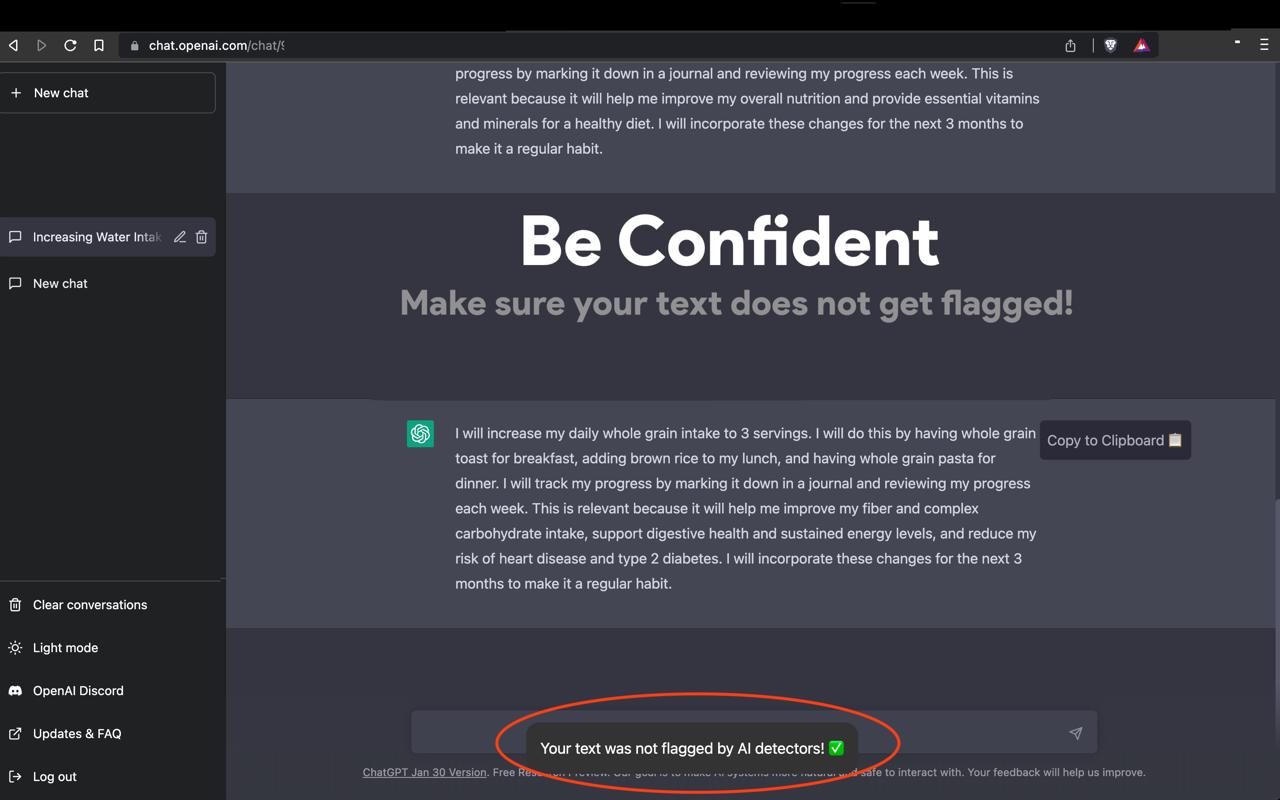Image resolution: width=1280 pixels, height=800 pixels.
Task: Click the Brave Rewards triangle icon
Action: point(1141,45)
